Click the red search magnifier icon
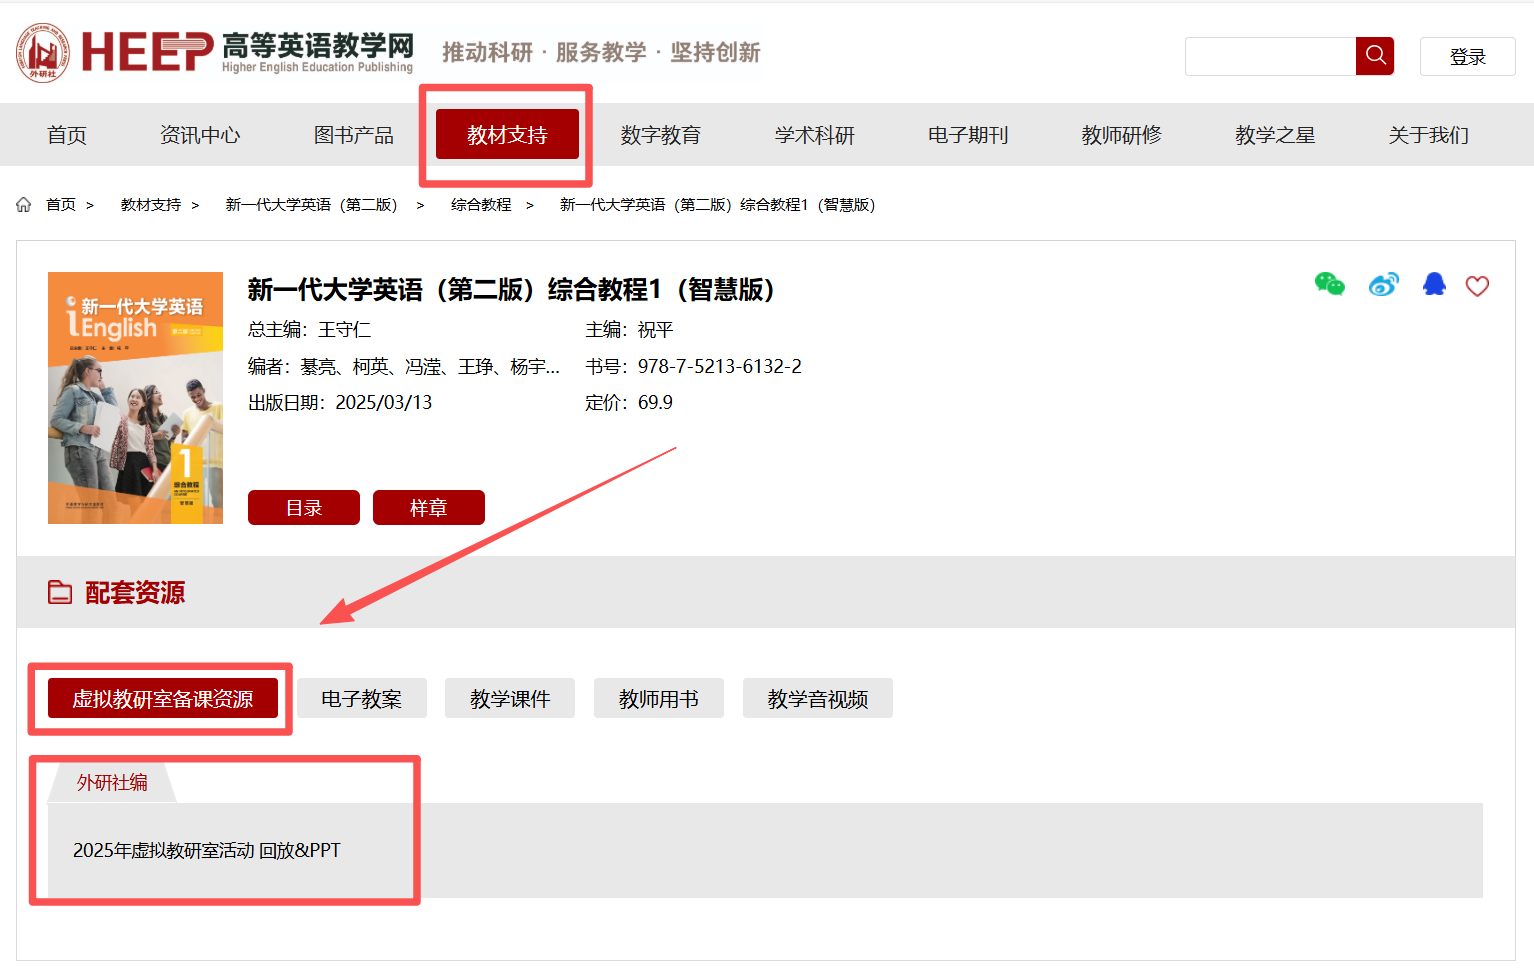1534x980 pixels. tap(1375, 56)
